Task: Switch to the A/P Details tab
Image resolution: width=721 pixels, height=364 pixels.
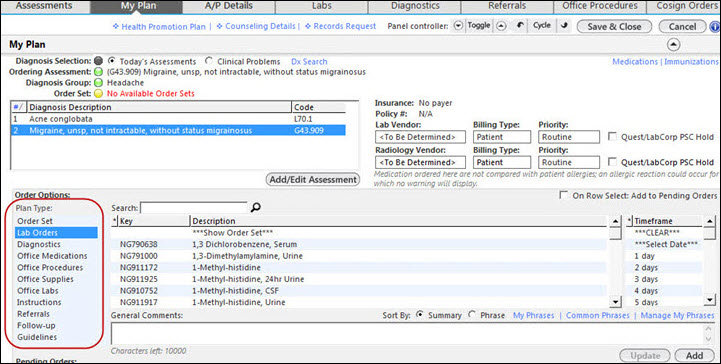Action: click(229, 6)
